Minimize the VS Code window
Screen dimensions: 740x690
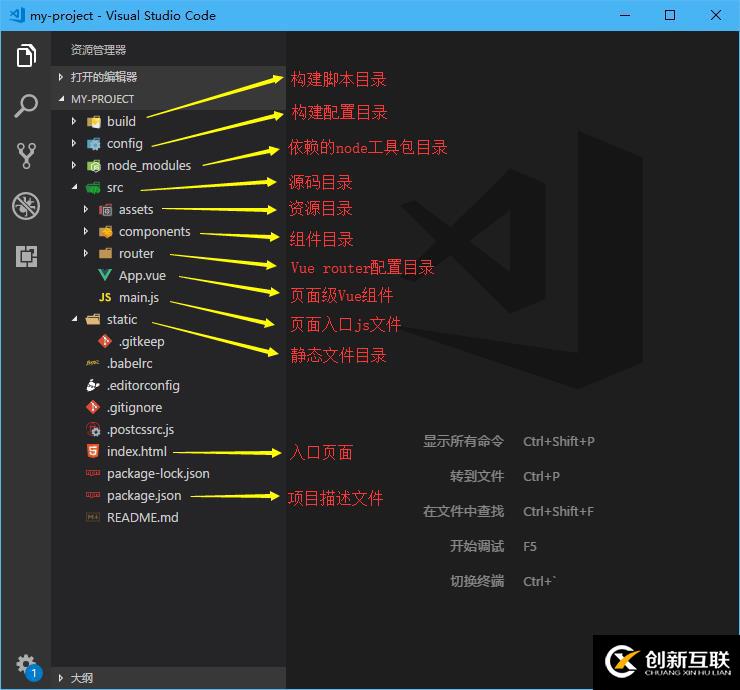pyautogui.click(x=625, y=15)
